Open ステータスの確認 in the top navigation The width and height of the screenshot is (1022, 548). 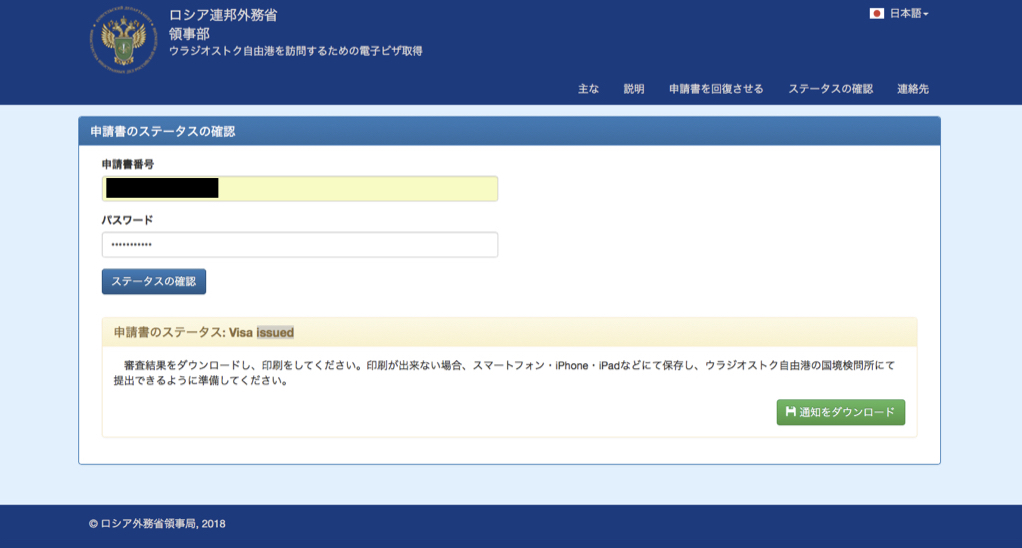coord(830,89)
